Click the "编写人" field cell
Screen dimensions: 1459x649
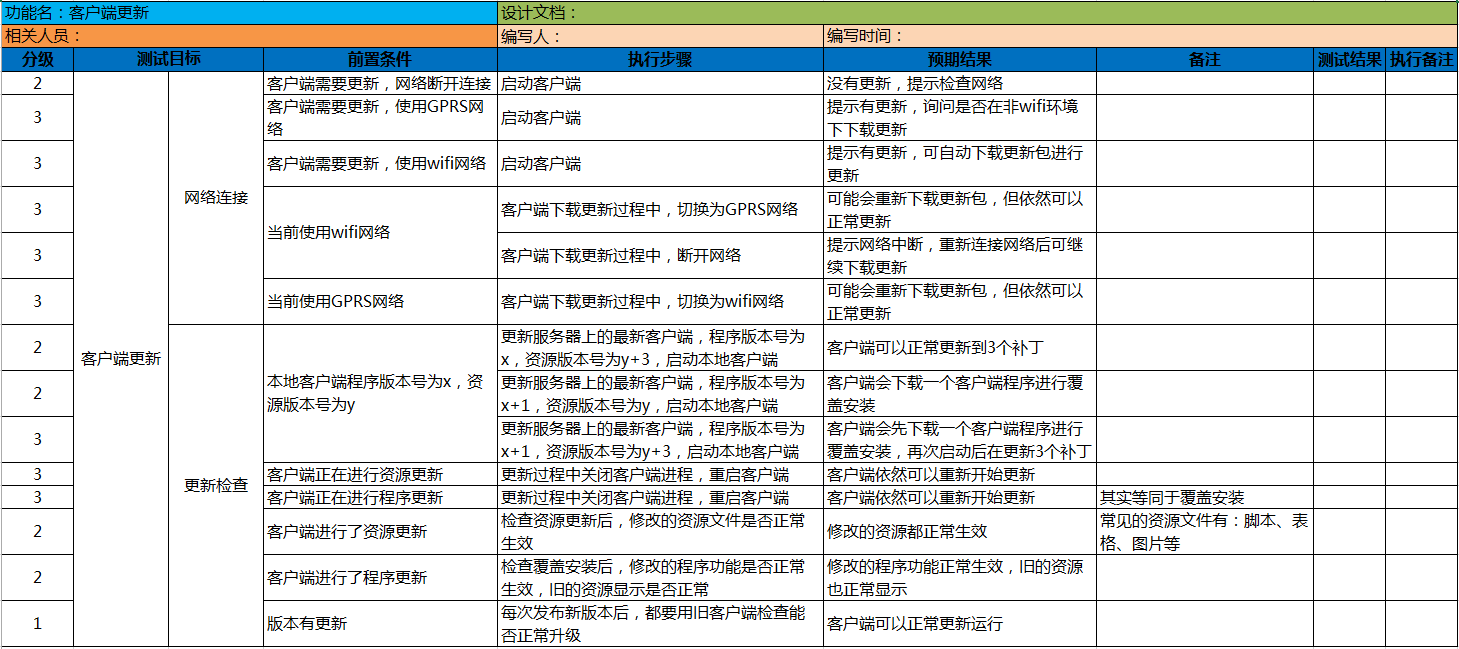(x=660, y=36)
